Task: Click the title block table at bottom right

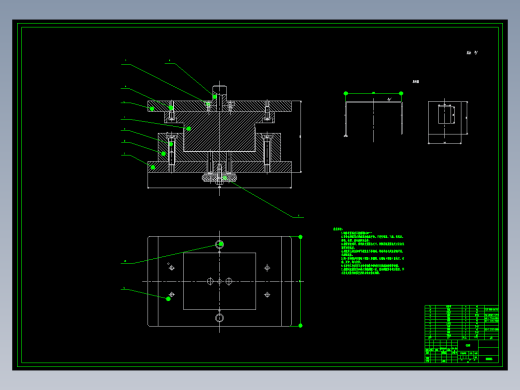Action: (462, 334)
